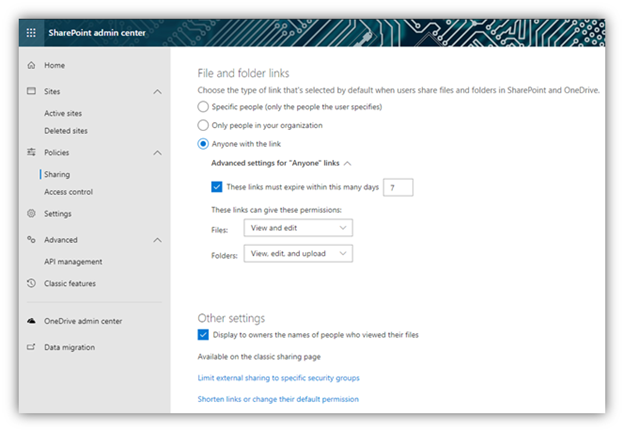The height and width of the screenshot is (432, 624).
Task: Open the Files permission dropdown
Action: (x=298, y=228)
